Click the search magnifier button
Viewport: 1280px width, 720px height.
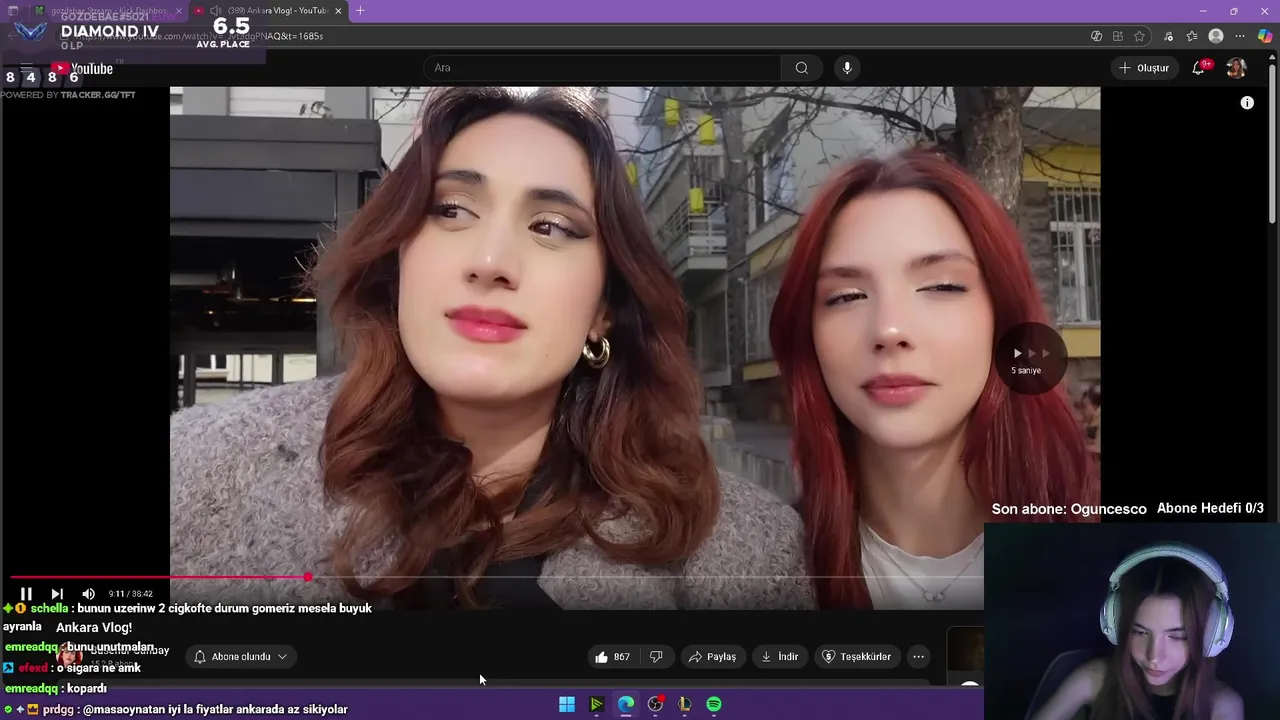pyautogui.click(x=801, y=68)
